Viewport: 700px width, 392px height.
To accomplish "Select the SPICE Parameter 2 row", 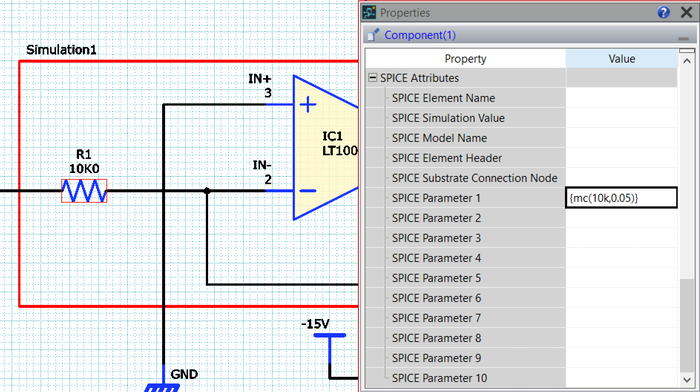I will pyautogui.click(x=521, y=218).
